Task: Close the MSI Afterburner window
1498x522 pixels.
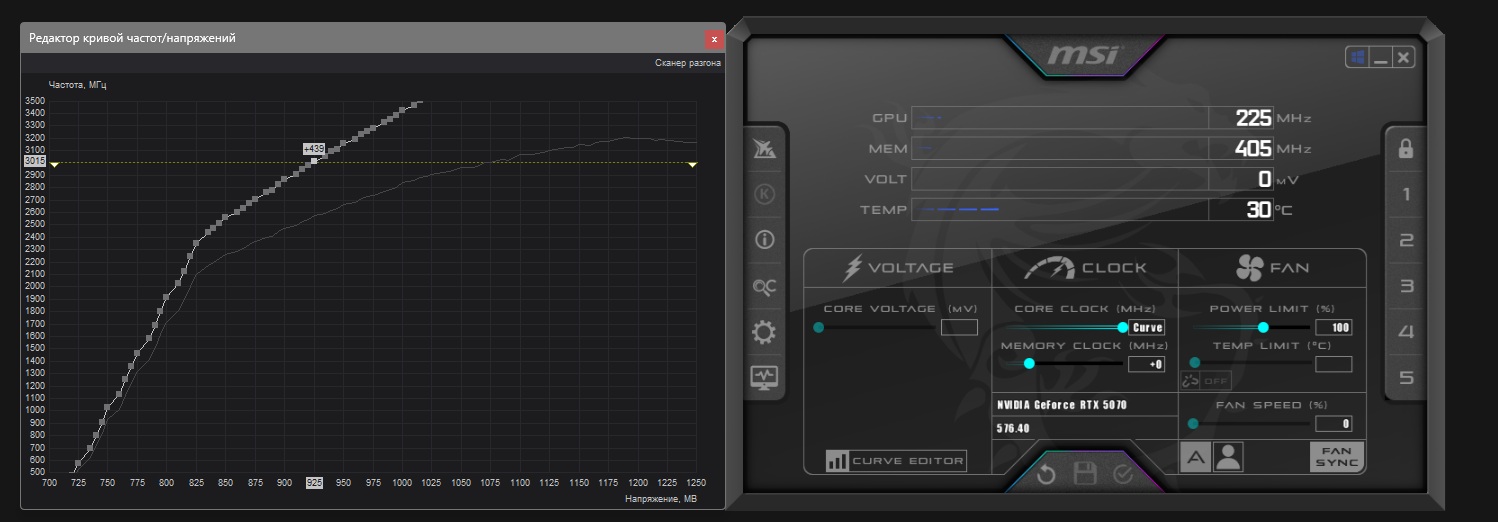Action: point(1404,57)
